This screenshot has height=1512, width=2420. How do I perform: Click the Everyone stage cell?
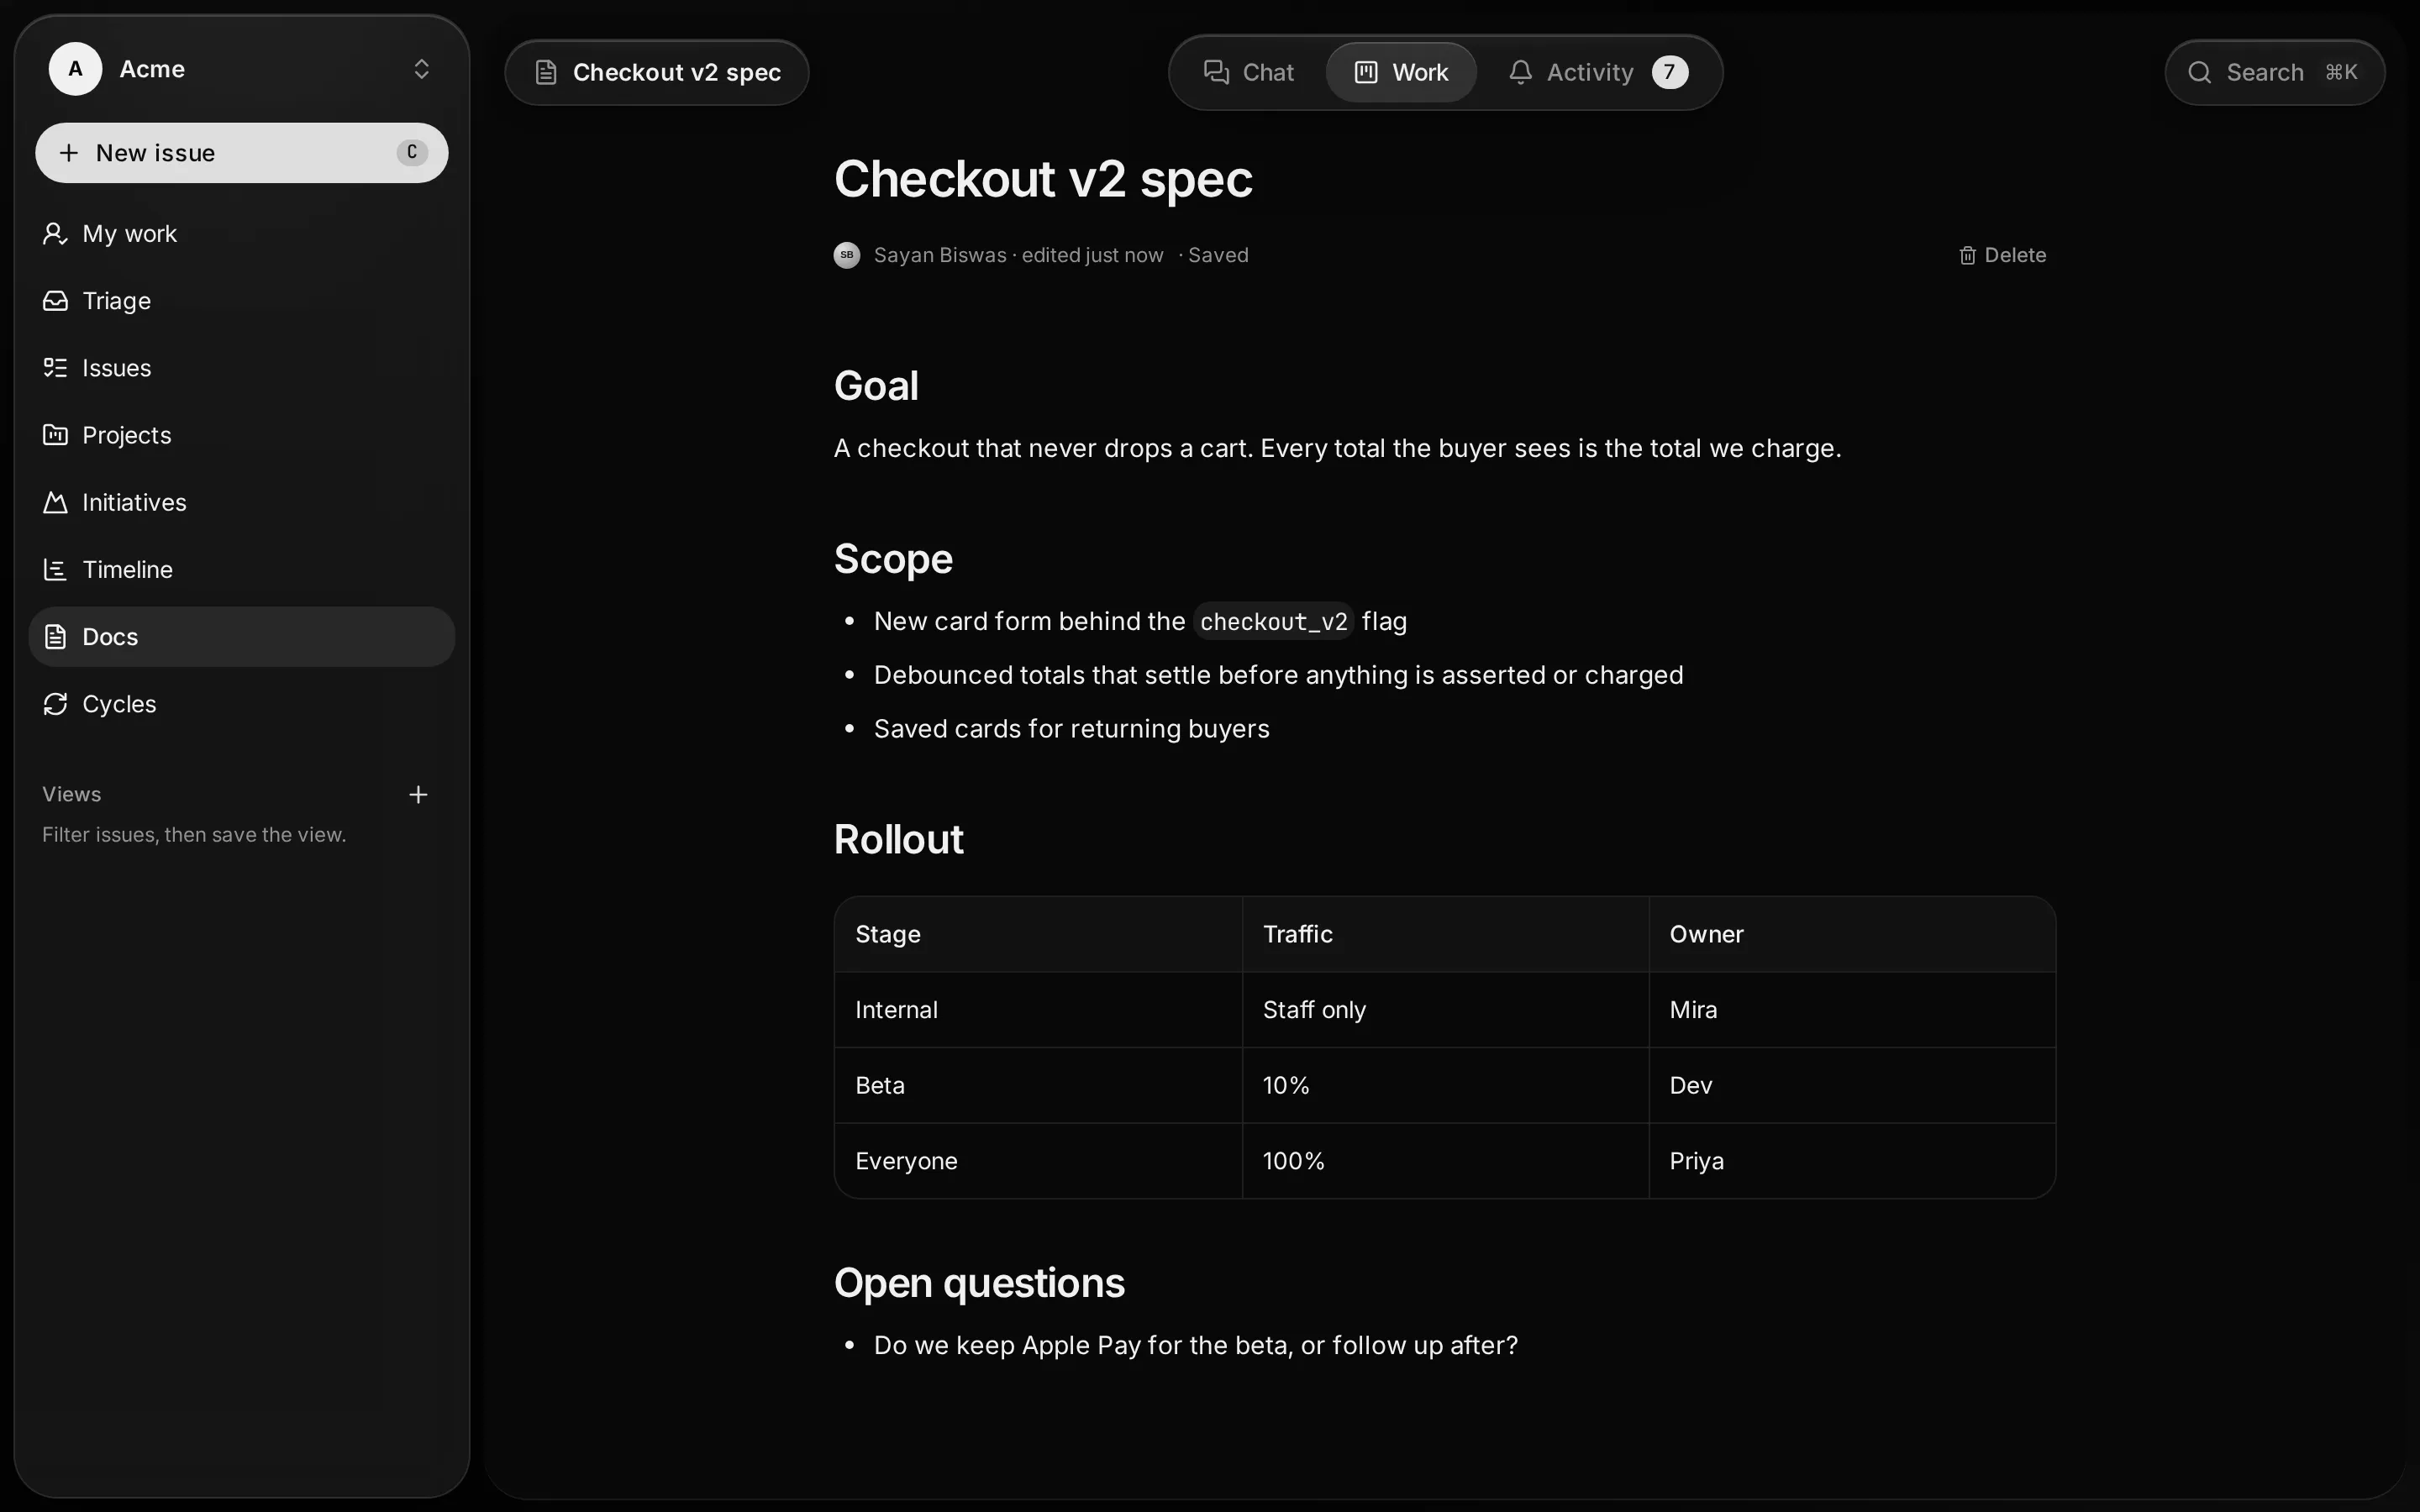pos(1038,1161)
